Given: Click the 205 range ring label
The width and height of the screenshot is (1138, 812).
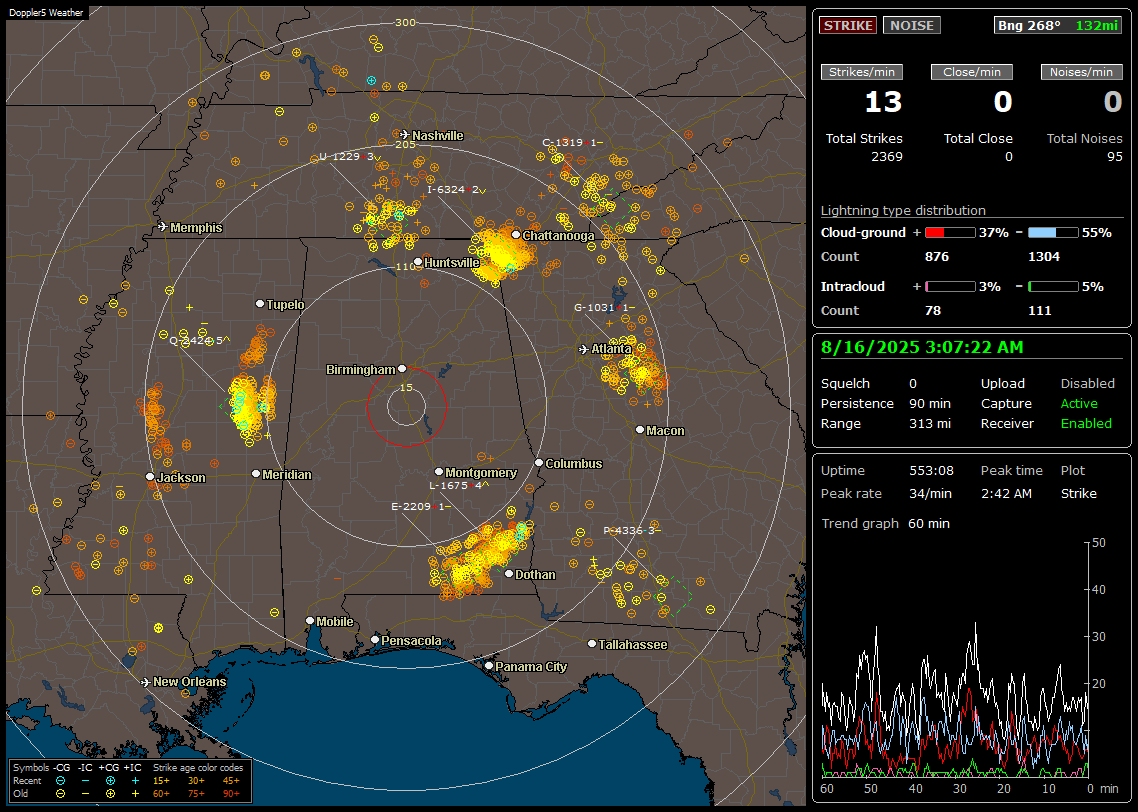Looking at the screenshot, I should coord(405,144).
